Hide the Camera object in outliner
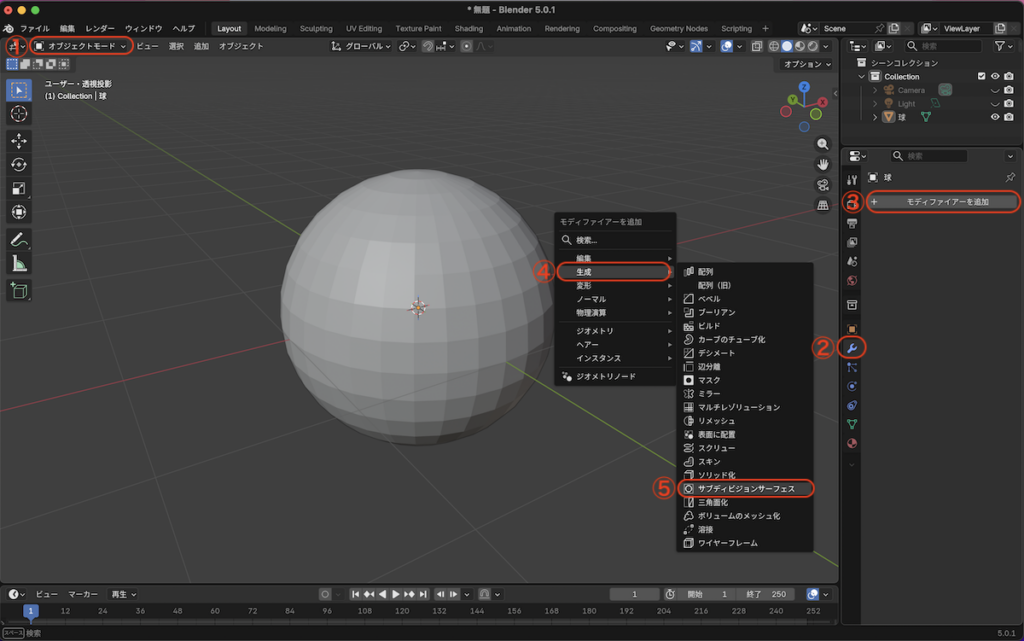Image resolution: width=1024 pixels, height=641 pixels. click(x=995, y=90)
